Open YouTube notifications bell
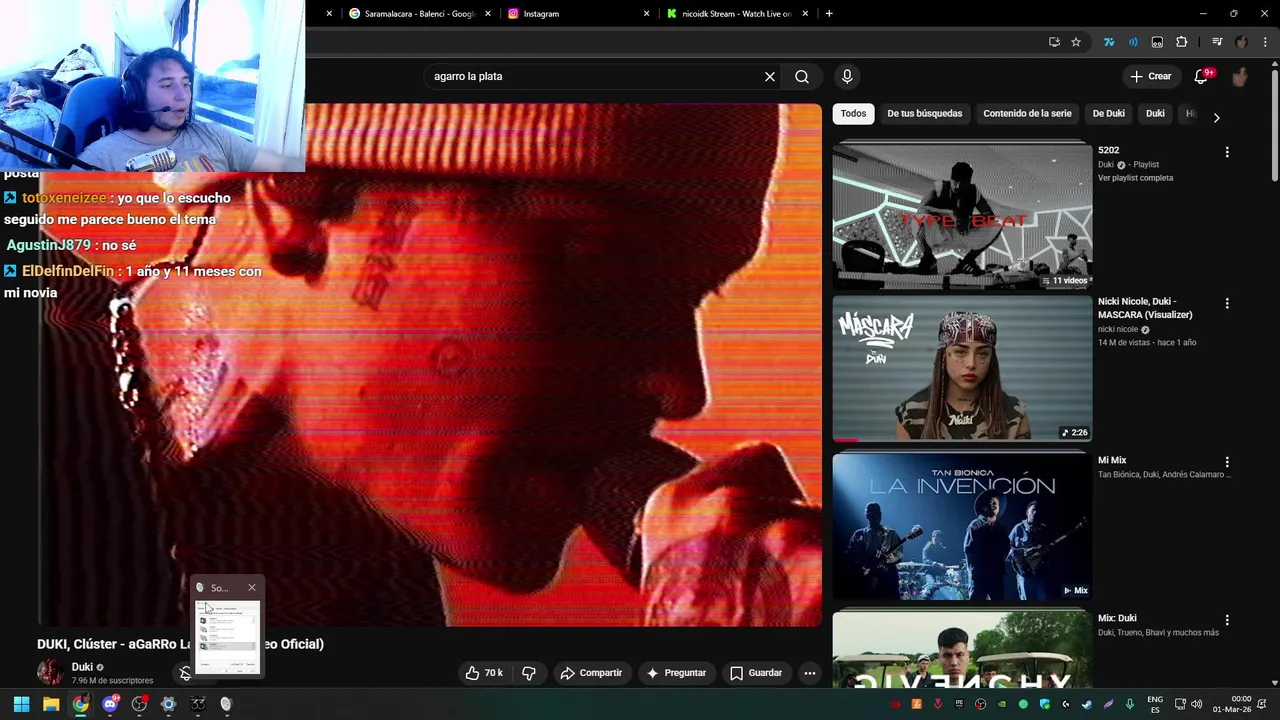Screen dimensions: 1280x720 point(1202,76)
